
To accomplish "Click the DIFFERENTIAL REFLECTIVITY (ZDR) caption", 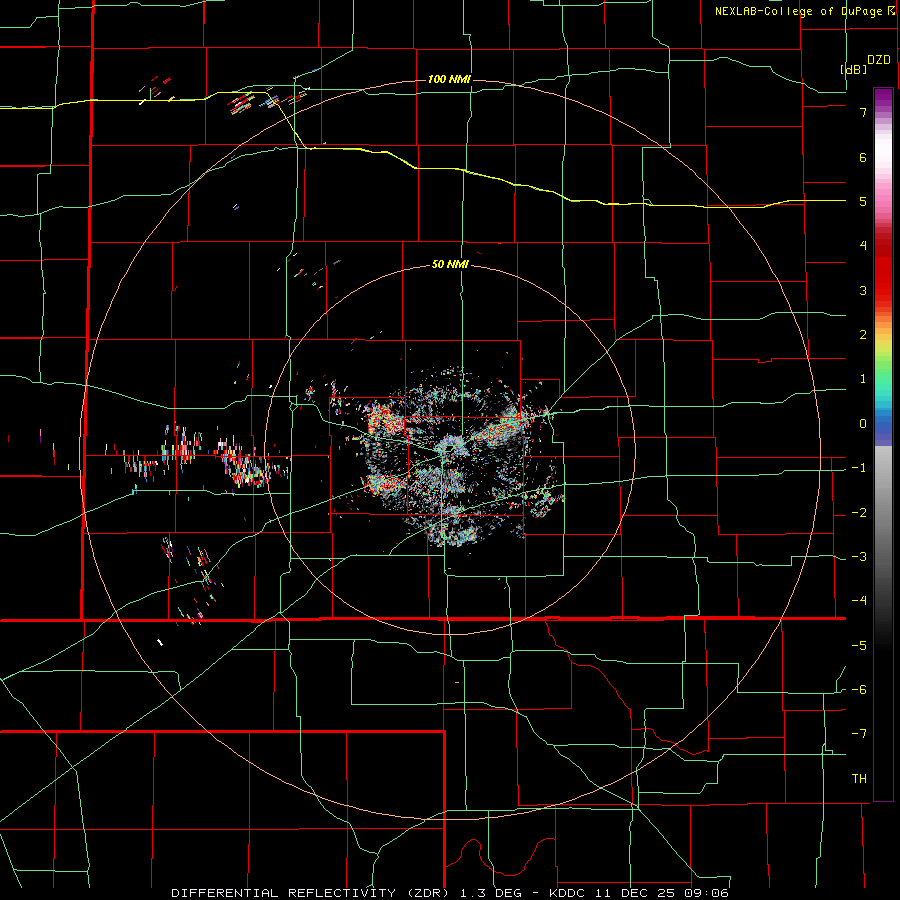I will coord(312,893).
